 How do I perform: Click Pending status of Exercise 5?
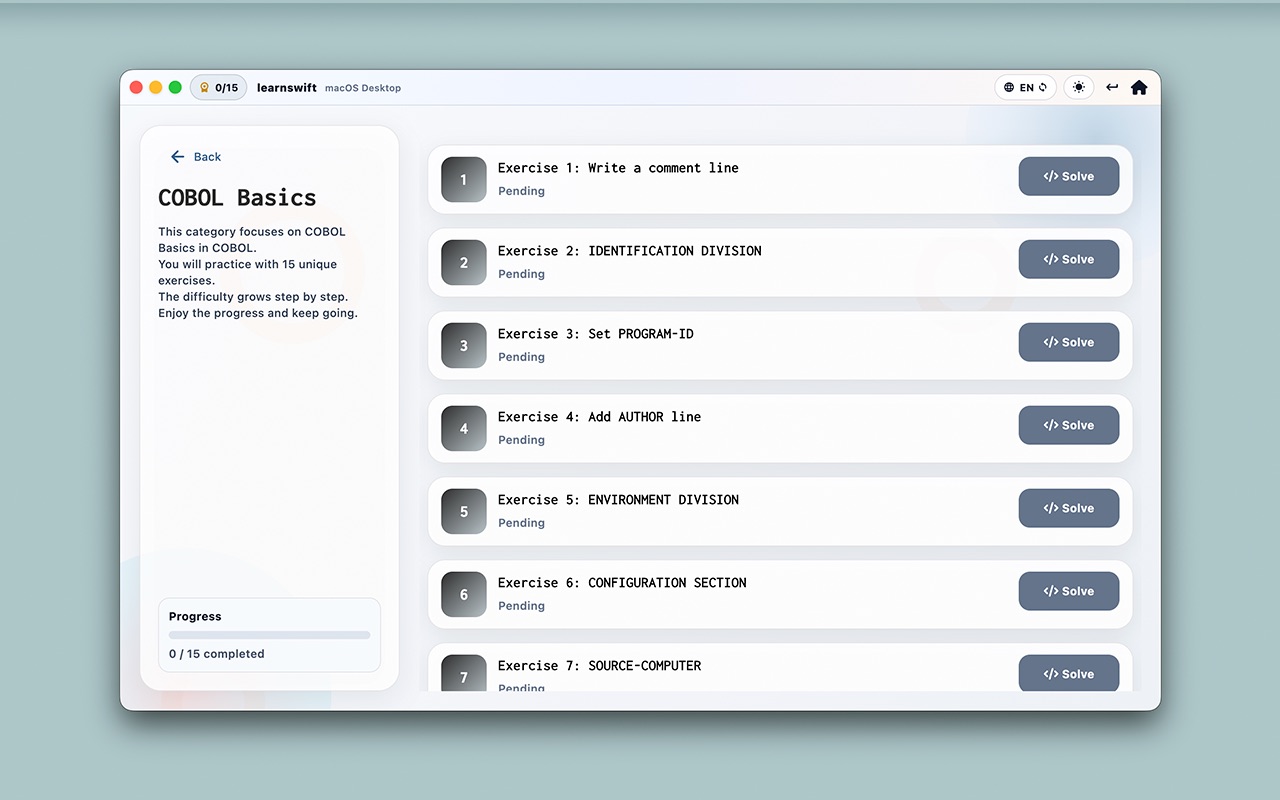522,523
